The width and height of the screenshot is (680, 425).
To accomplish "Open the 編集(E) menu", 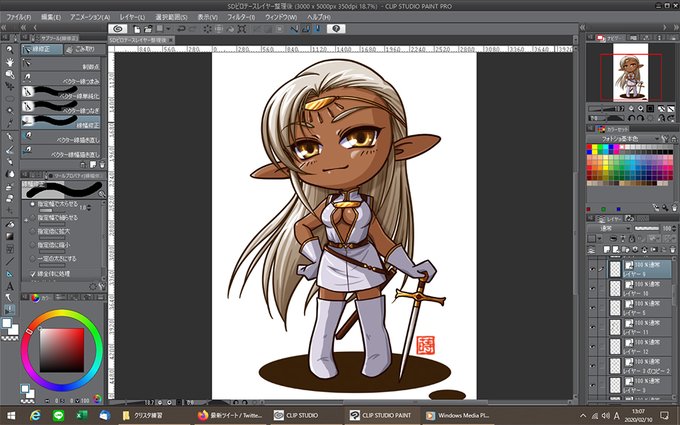I will coord(51,17).
